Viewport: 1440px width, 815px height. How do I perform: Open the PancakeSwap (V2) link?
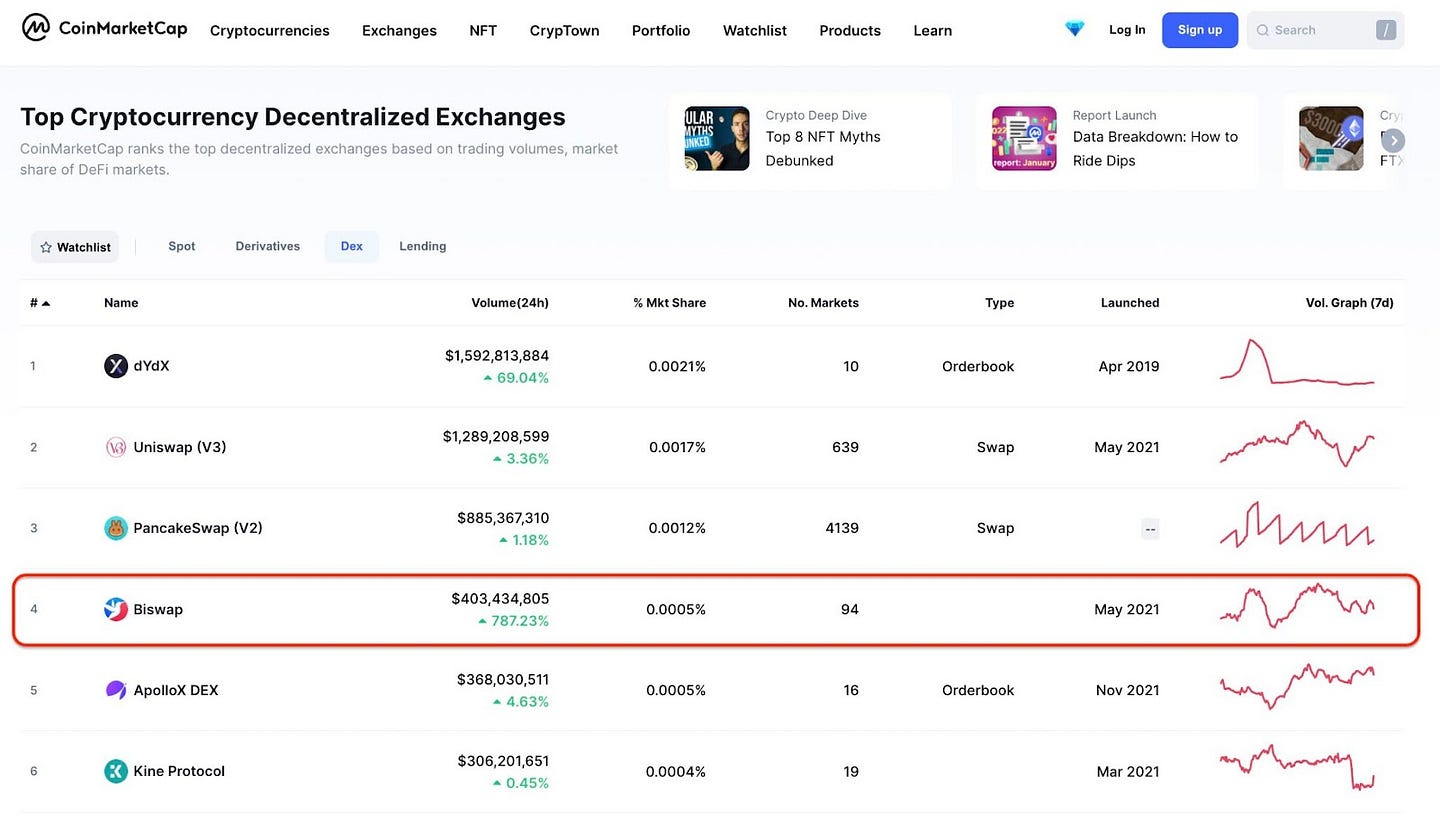198,528
